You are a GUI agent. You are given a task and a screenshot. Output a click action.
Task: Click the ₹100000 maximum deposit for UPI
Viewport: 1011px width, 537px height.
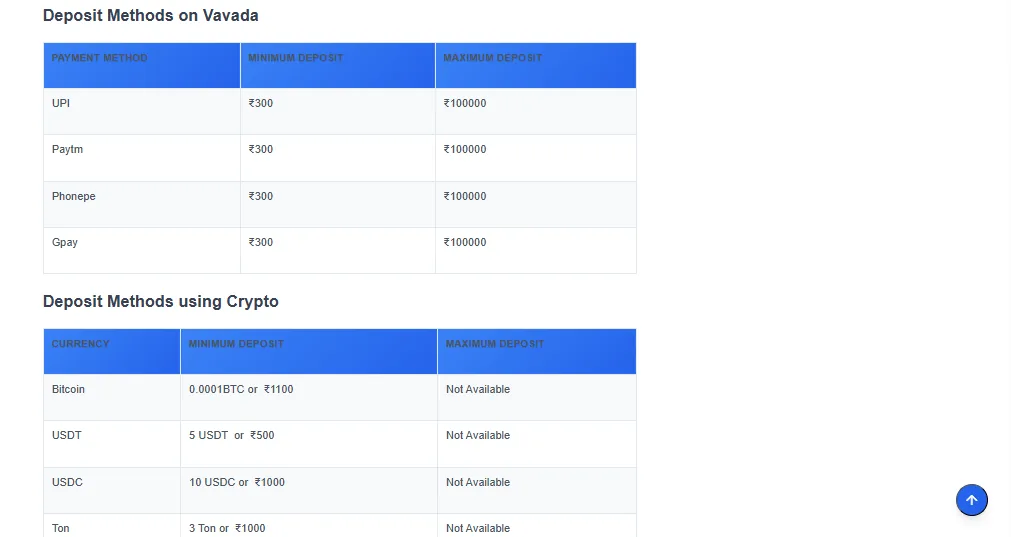coord(536,111)
